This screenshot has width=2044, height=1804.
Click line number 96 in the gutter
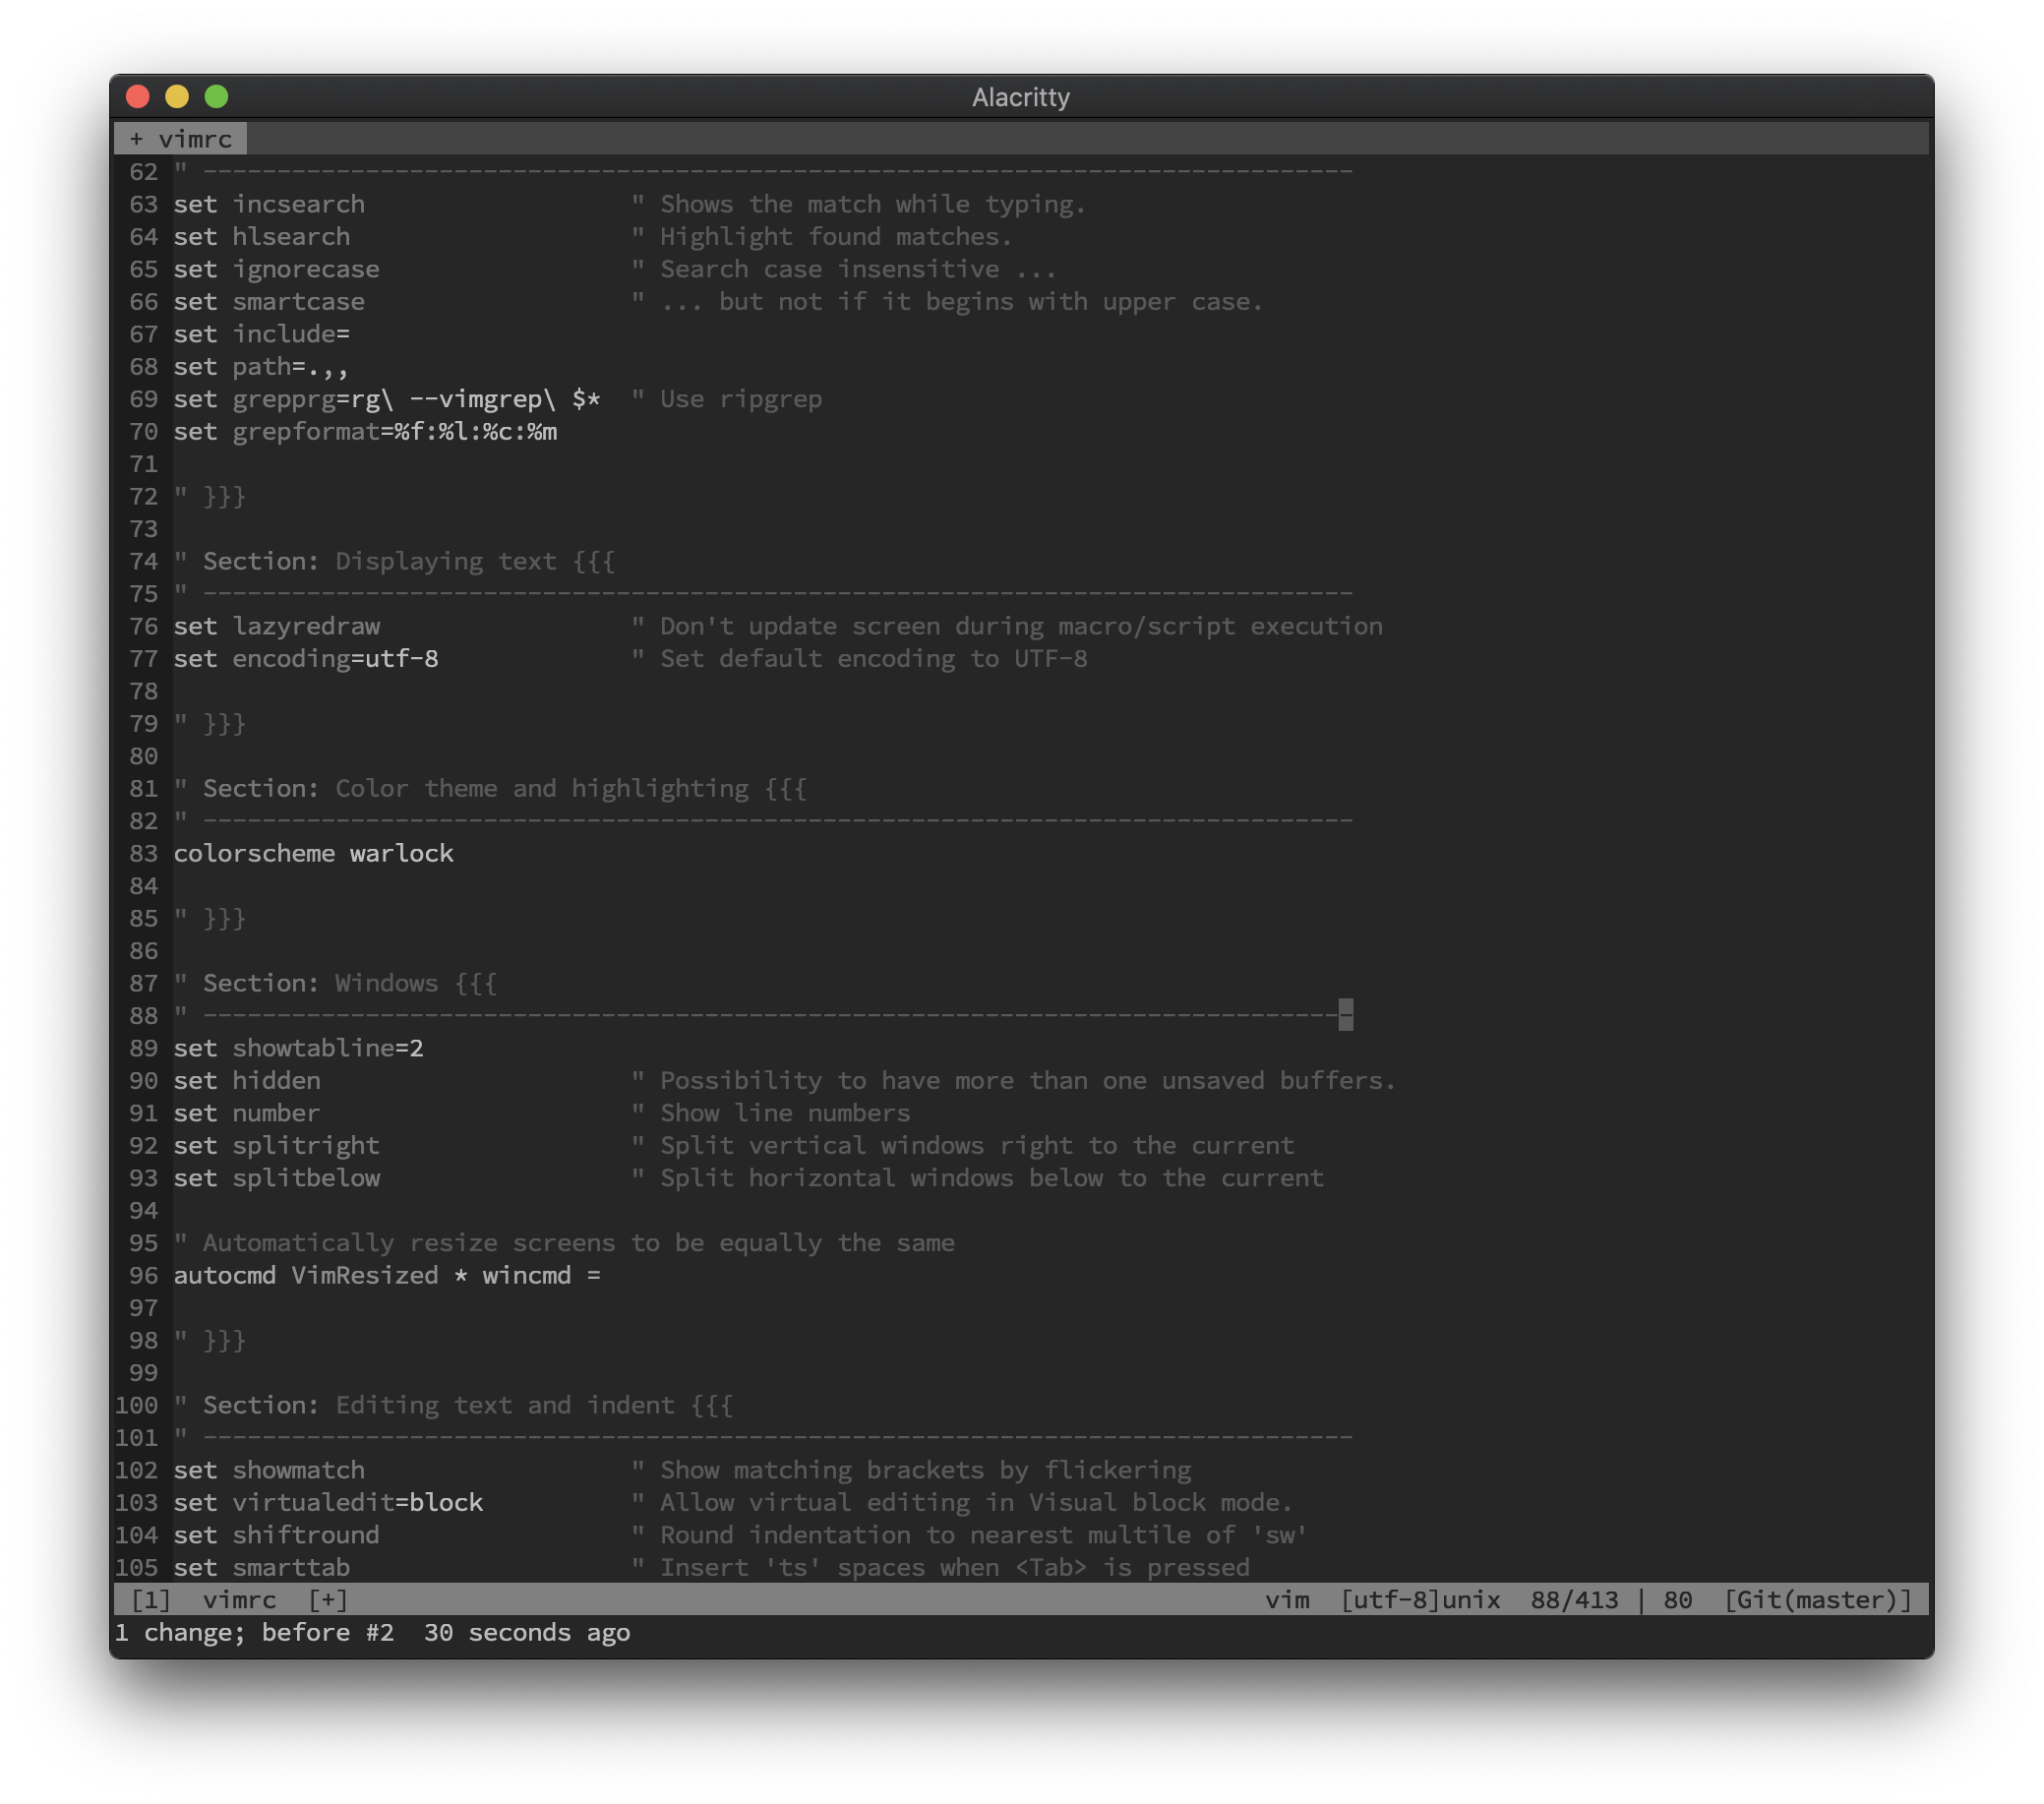[143, 1275]
